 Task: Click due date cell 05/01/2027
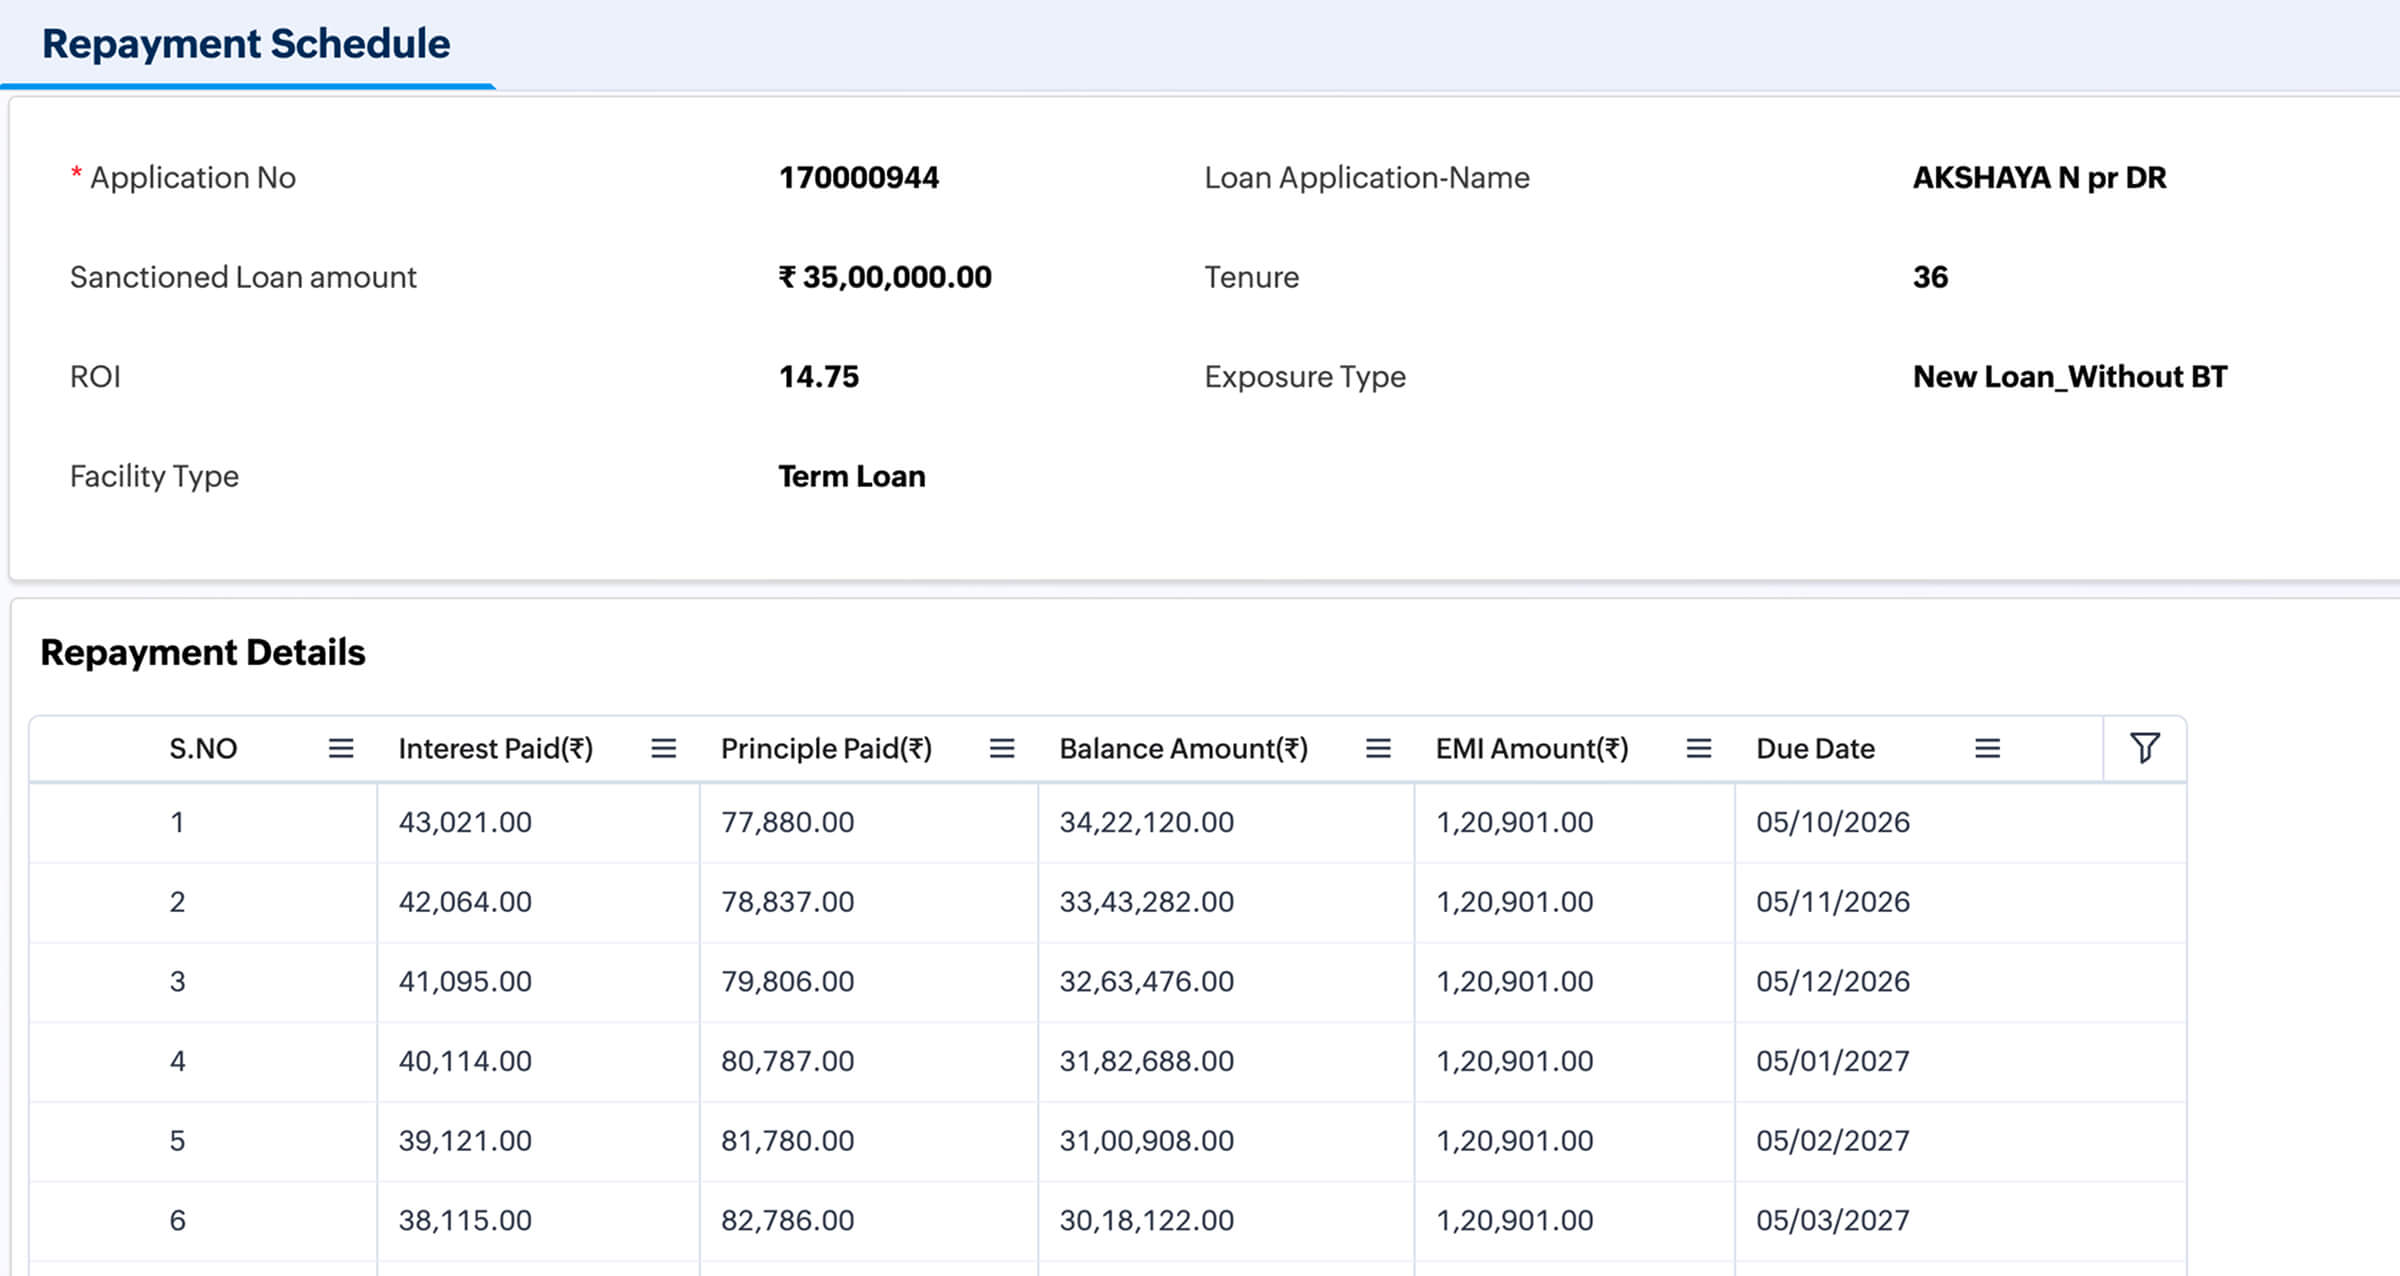1833,1061
